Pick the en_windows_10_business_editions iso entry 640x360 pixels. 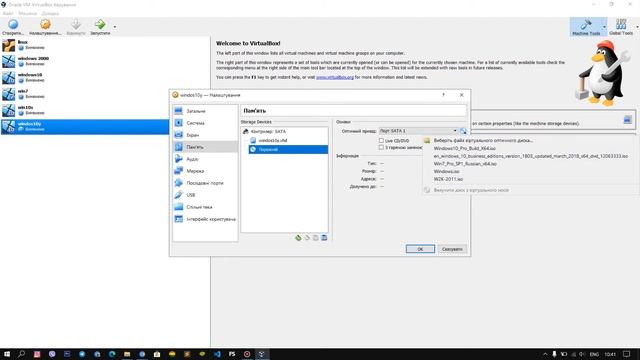tap(531, 156)
